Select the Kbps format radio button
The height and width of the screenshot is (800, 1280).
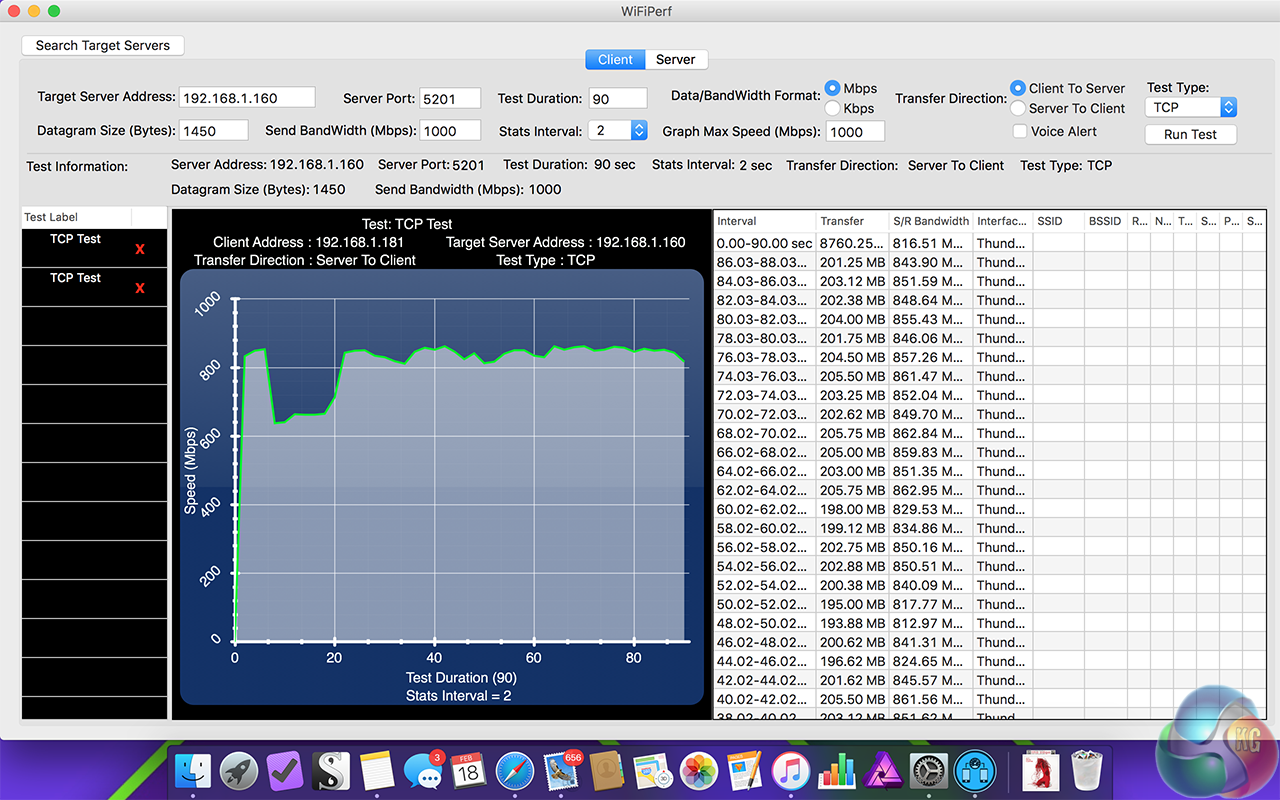(832, 108)
